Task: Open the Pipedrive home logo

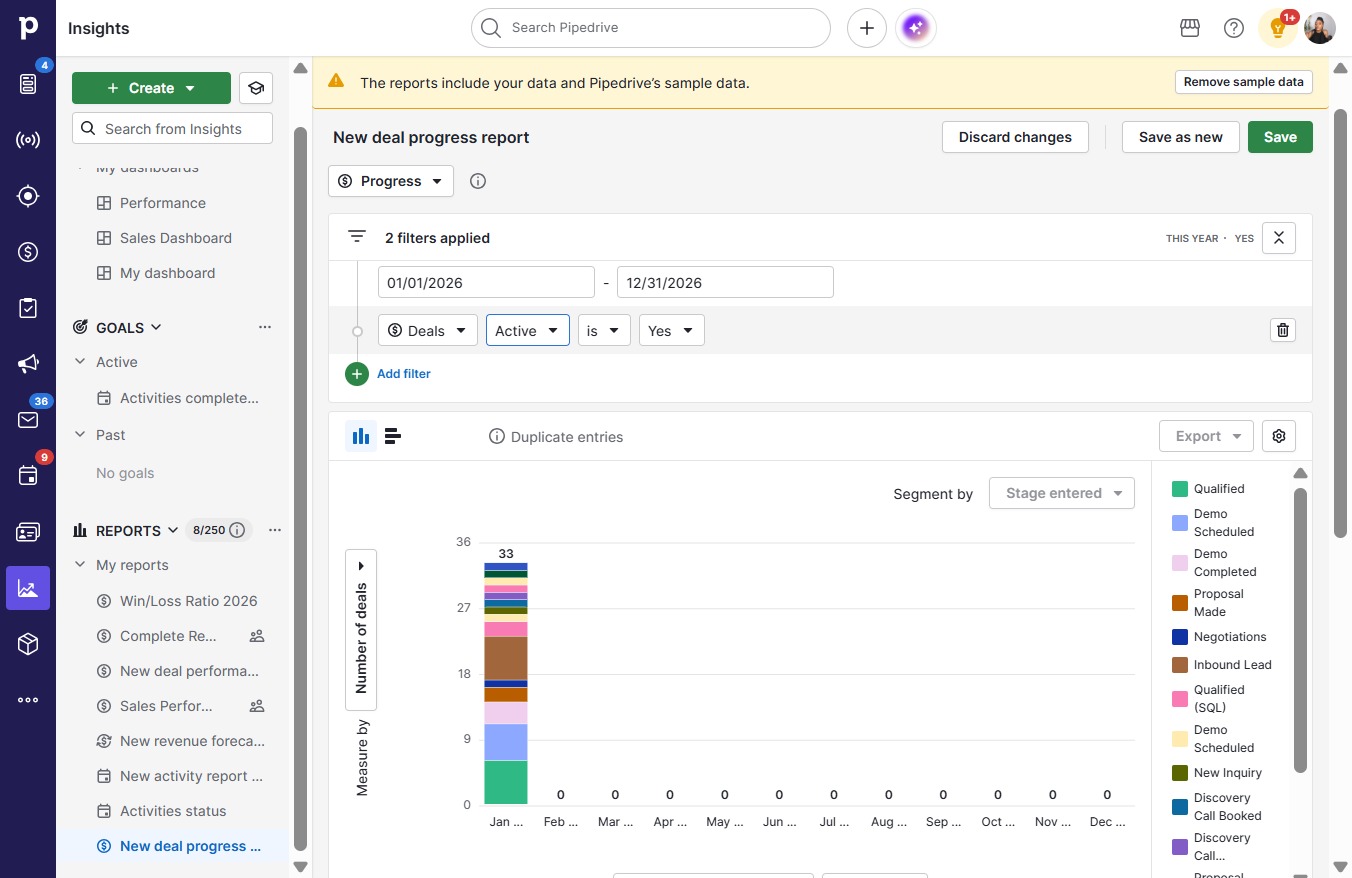Action: point(28,28)
